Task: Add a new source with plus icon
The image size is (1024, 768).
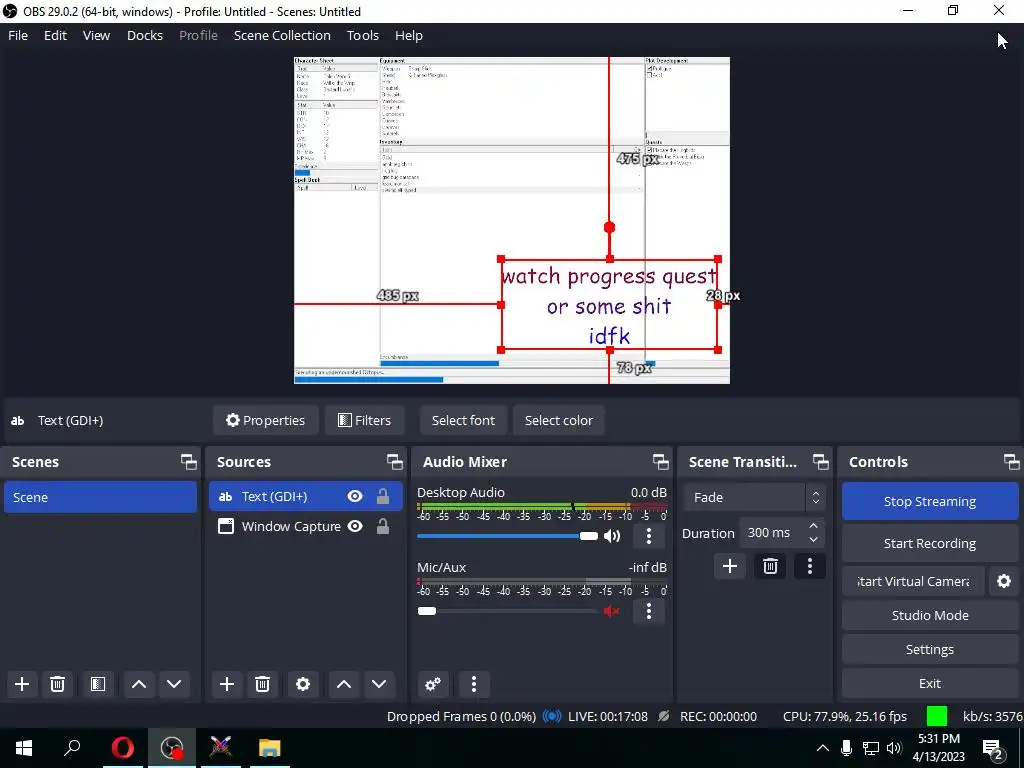Action: click(227, 684)
